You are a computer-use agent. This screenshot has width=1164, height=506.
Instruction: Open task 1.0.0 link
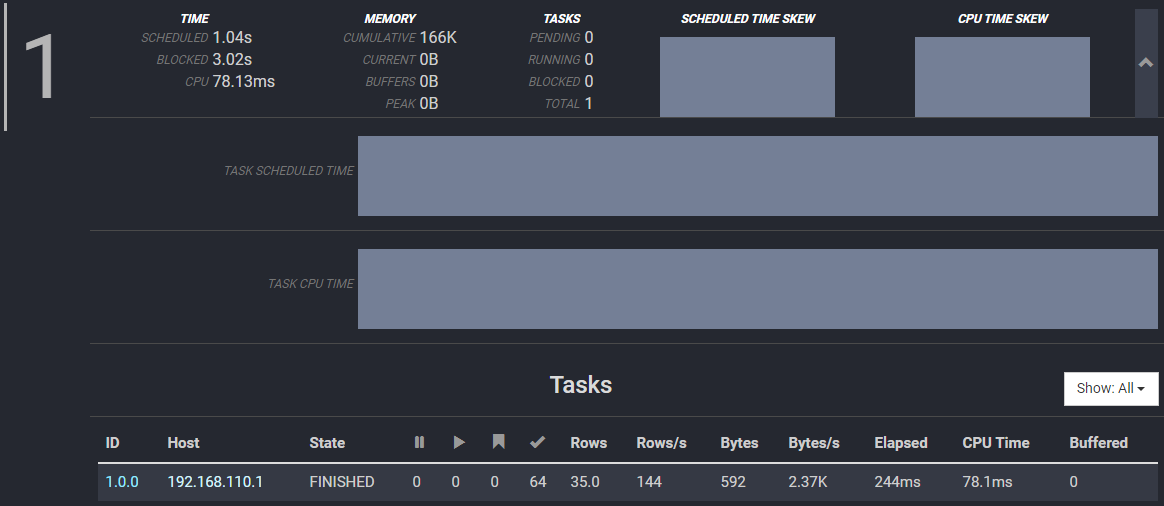point(122,482)
